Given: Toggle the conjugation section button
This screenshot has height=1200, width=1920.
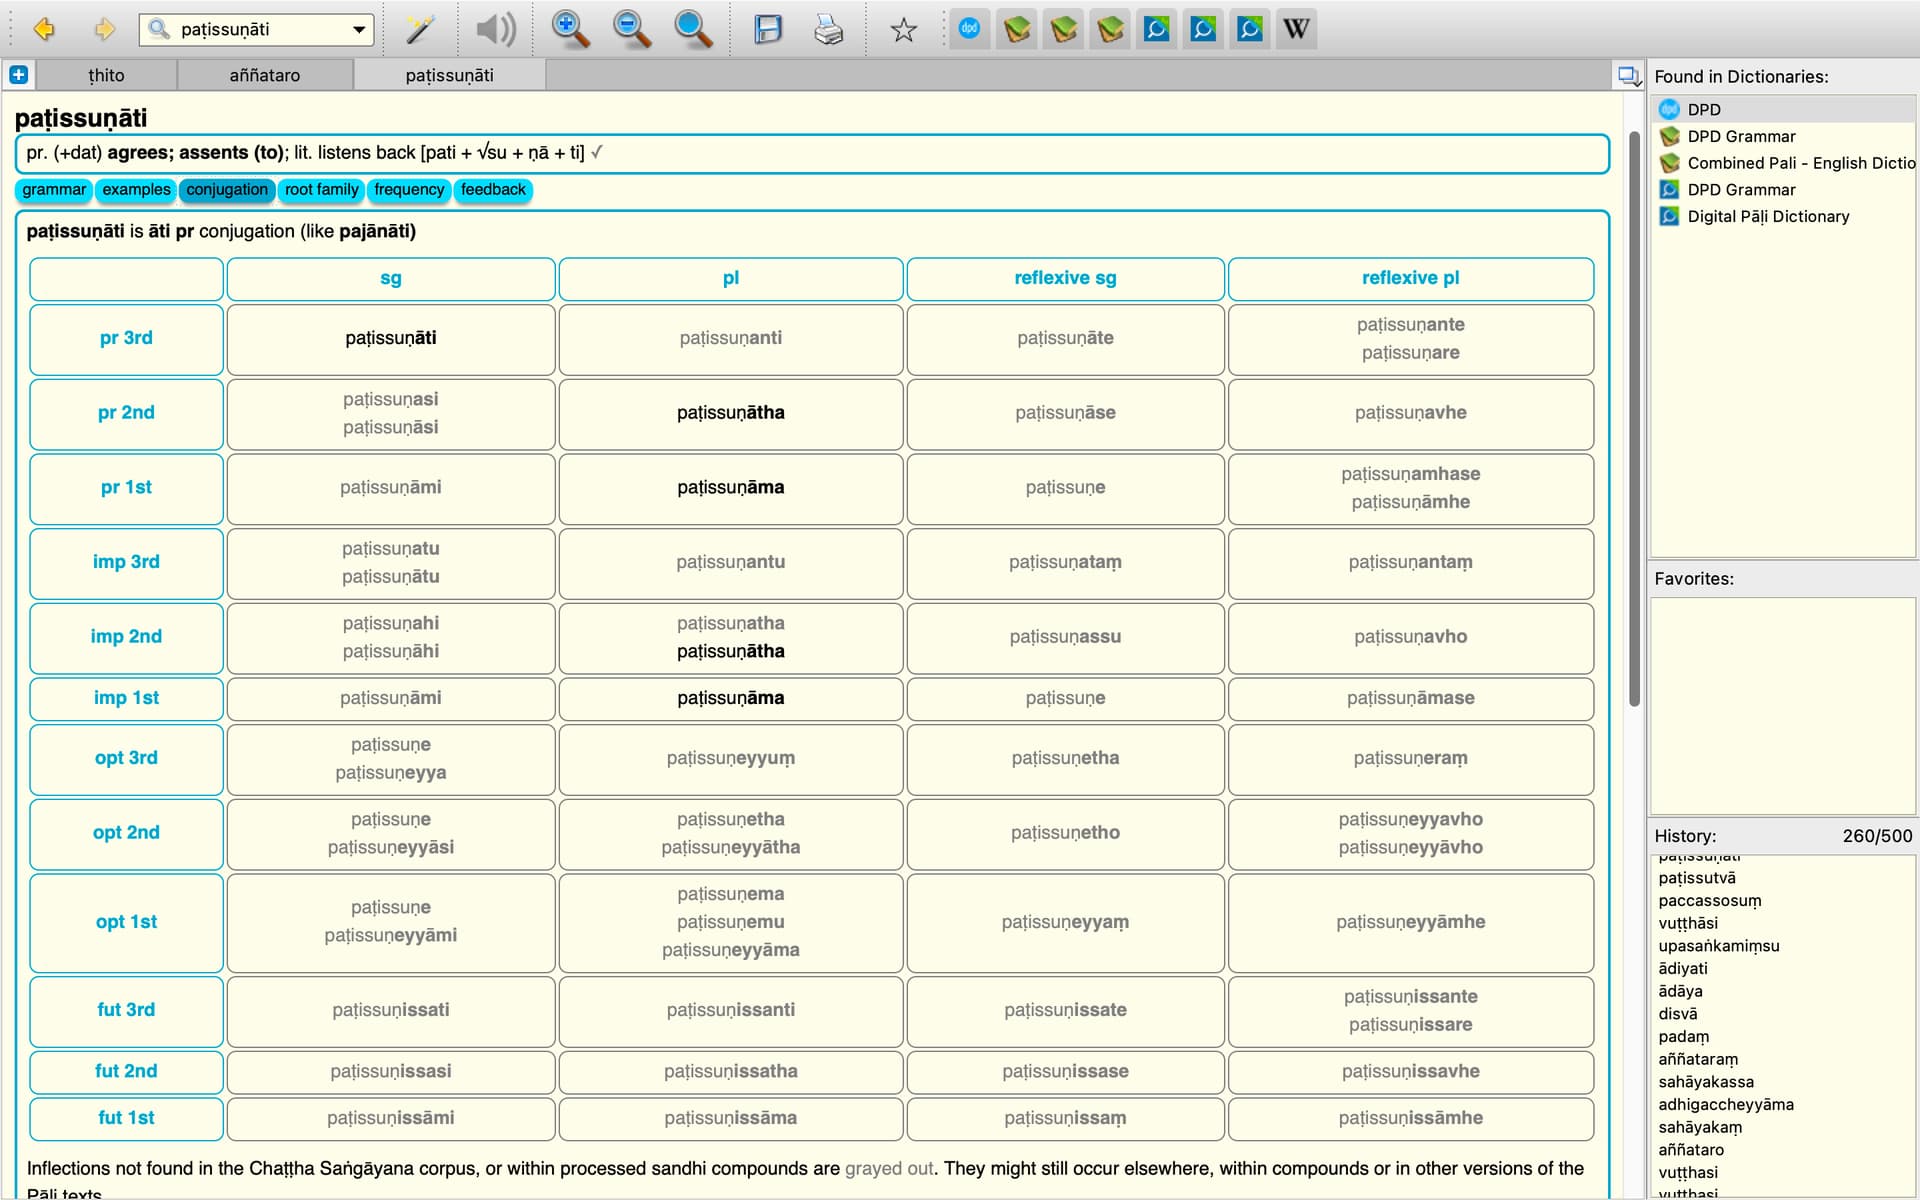Looking at the screenshot, I should tap(227, 189).
